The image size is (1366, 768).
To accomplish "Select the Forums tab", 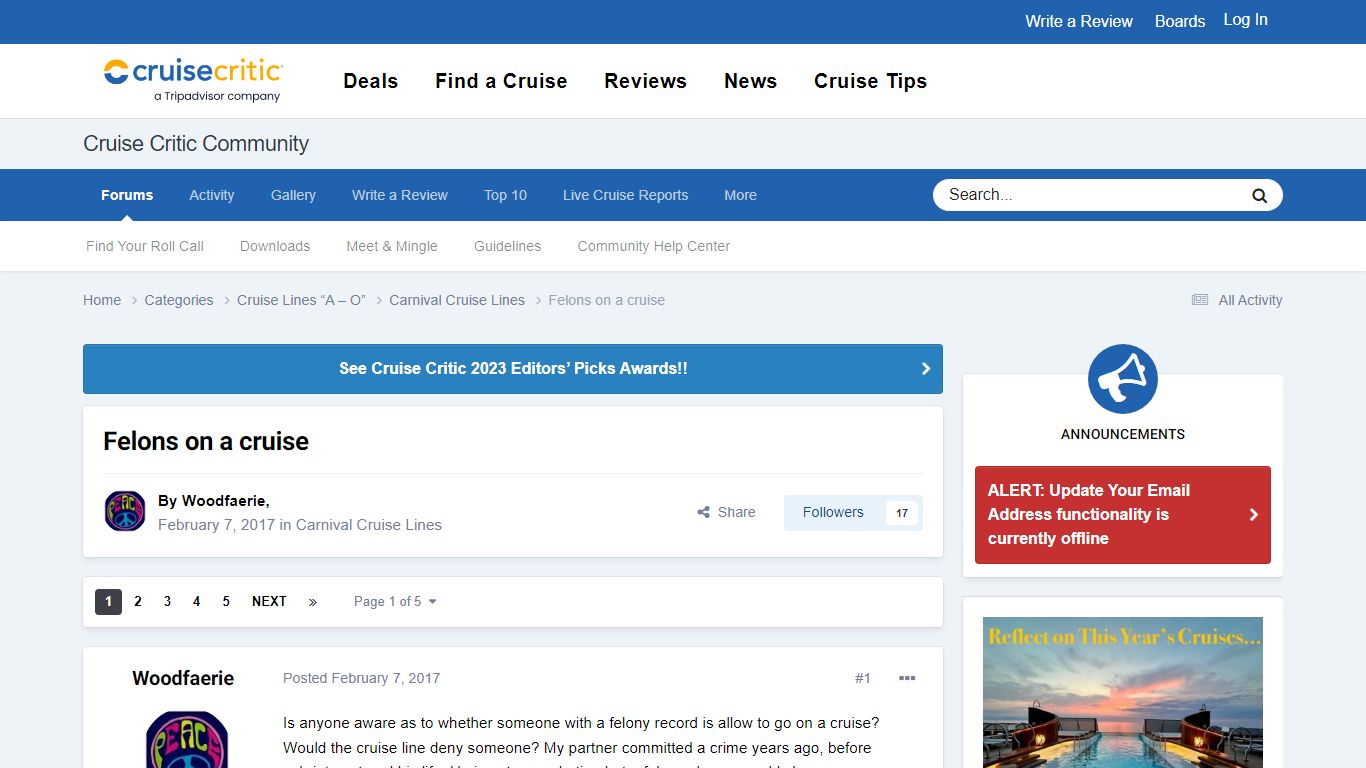I will (127, 195).
